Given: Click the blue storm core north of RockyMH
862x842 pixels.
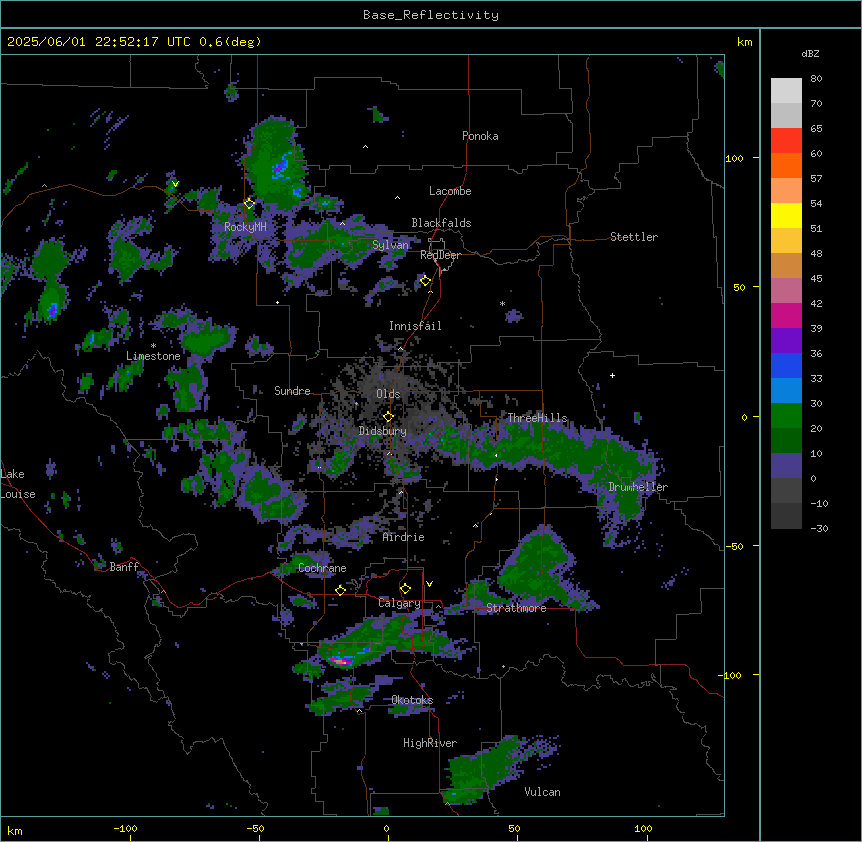Looking at the screenshot, I should (x=281, y=165).
